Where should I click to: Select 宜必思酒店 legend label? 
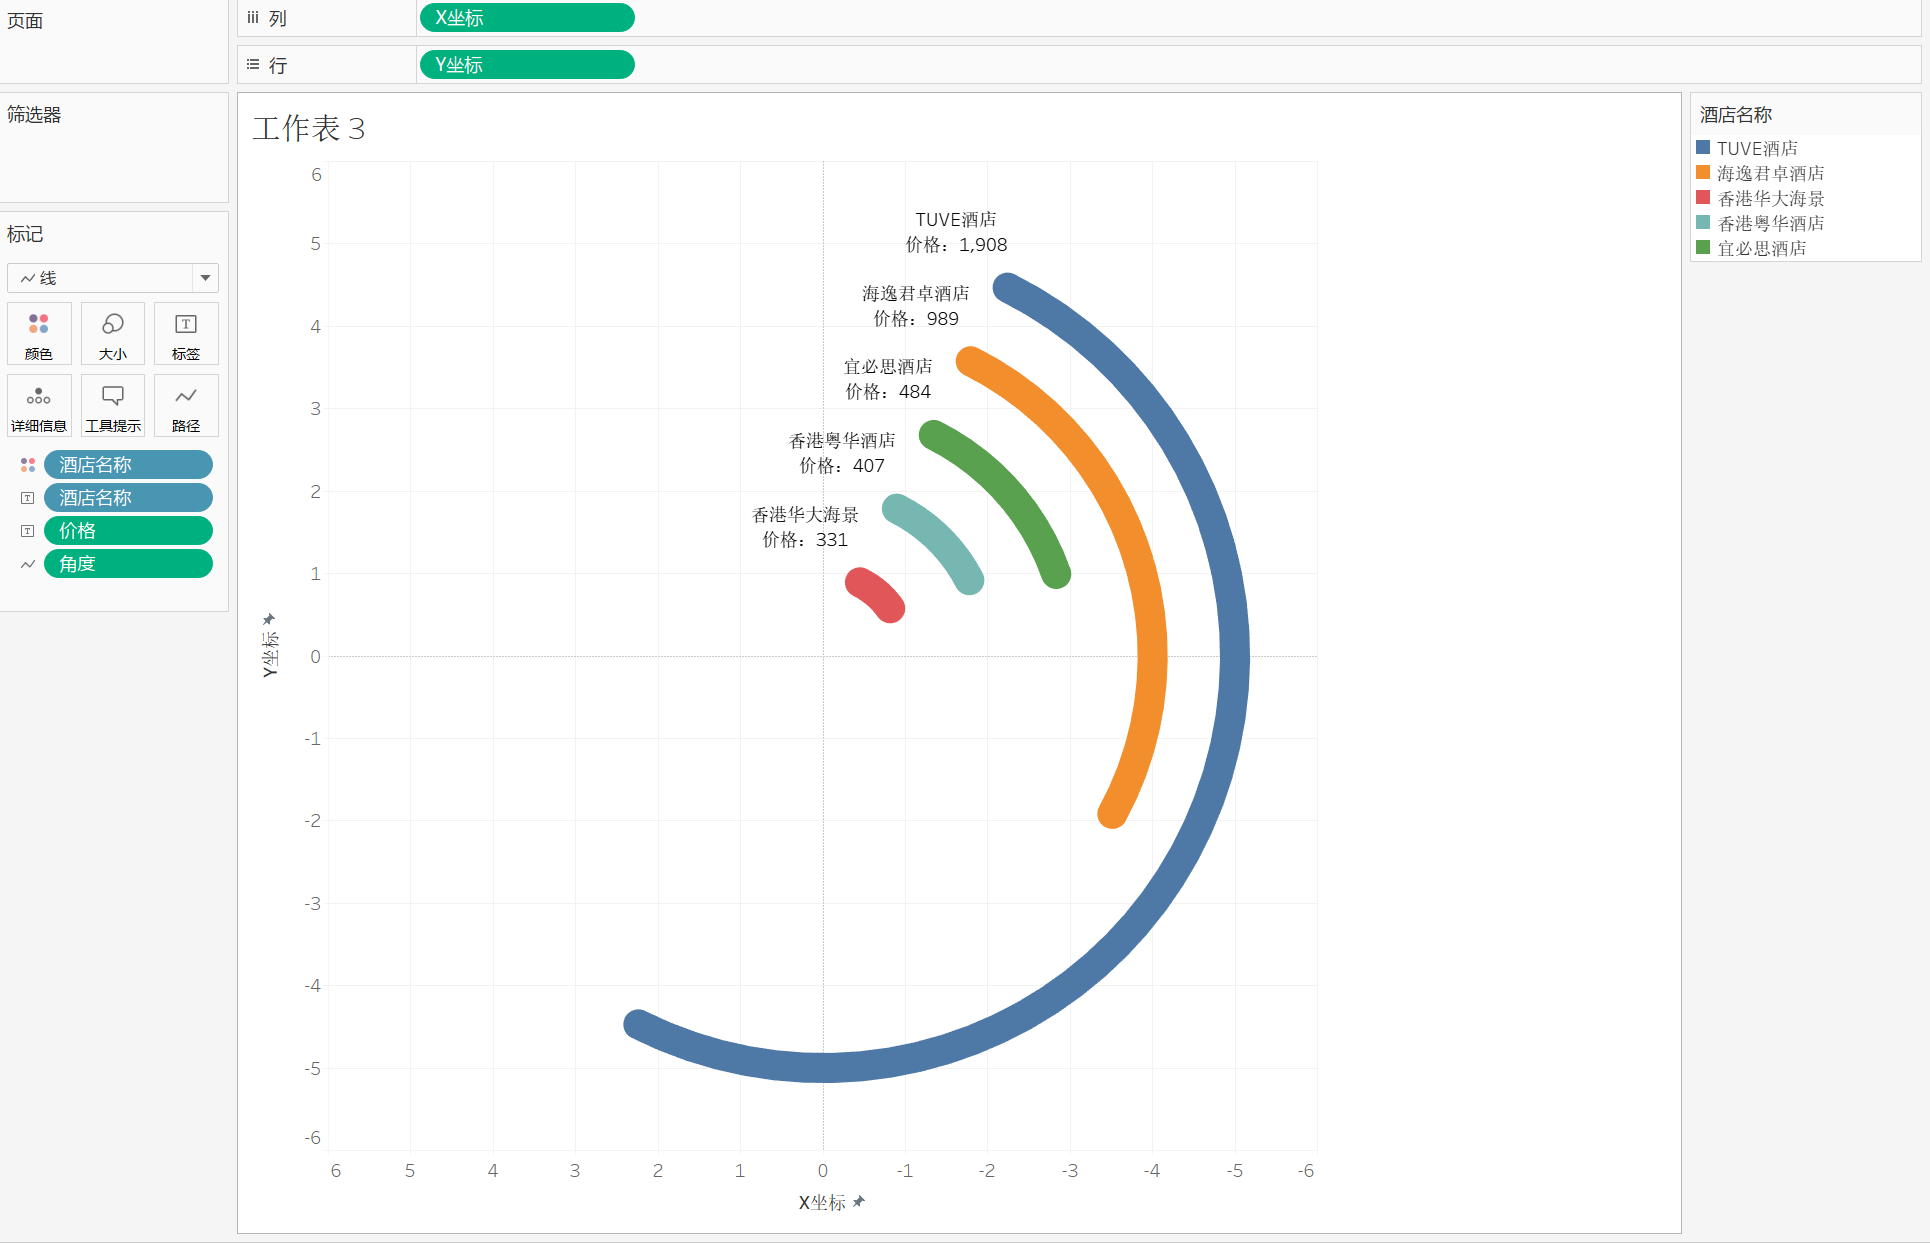pos(1761,248)
